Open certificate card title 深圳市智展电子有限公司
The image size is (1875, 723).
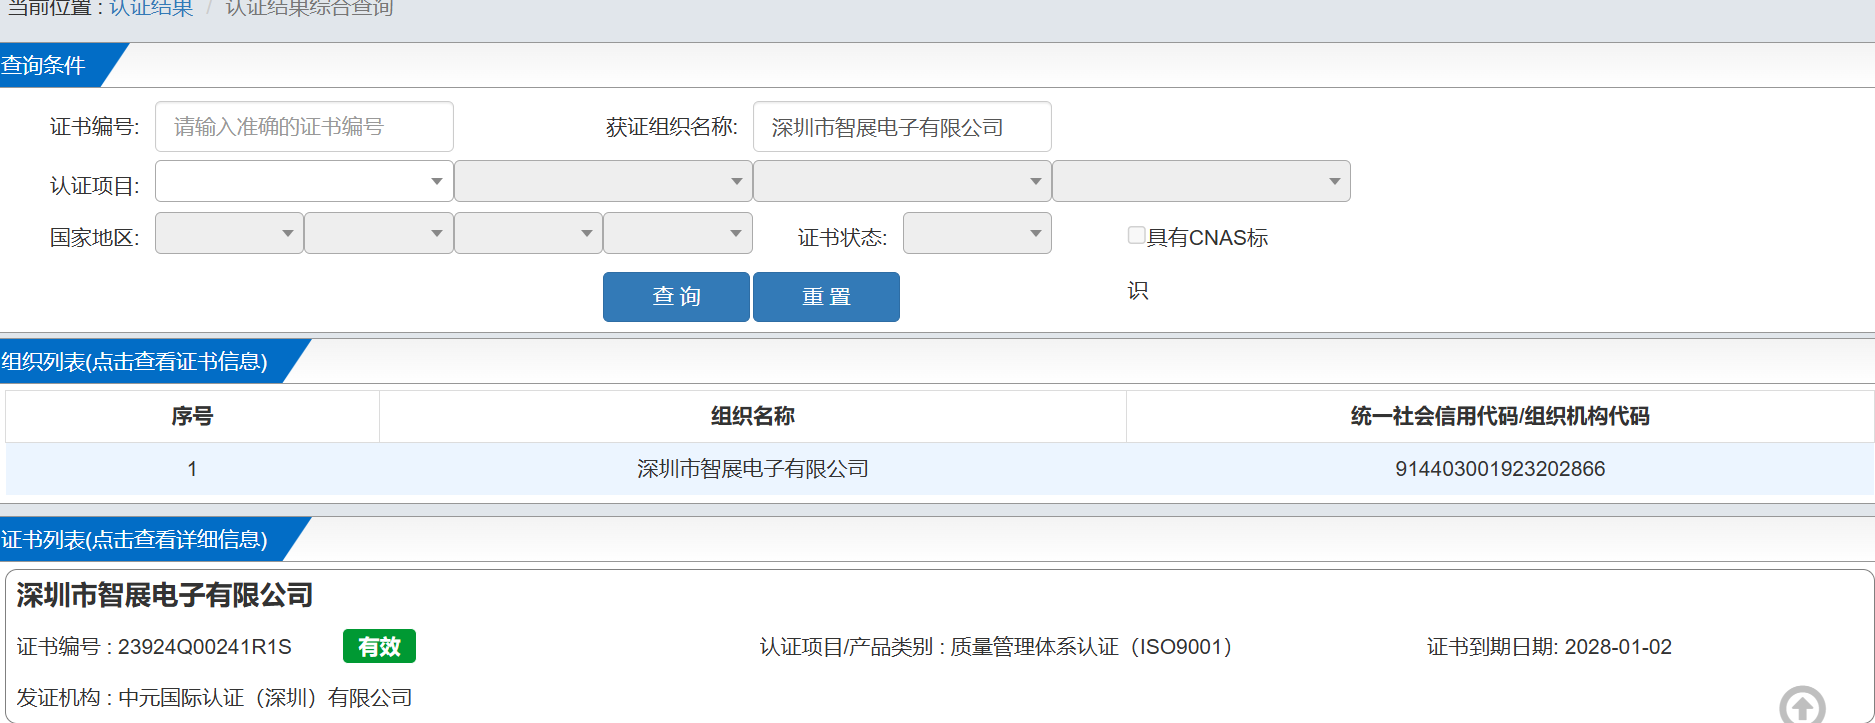point(165,596)
